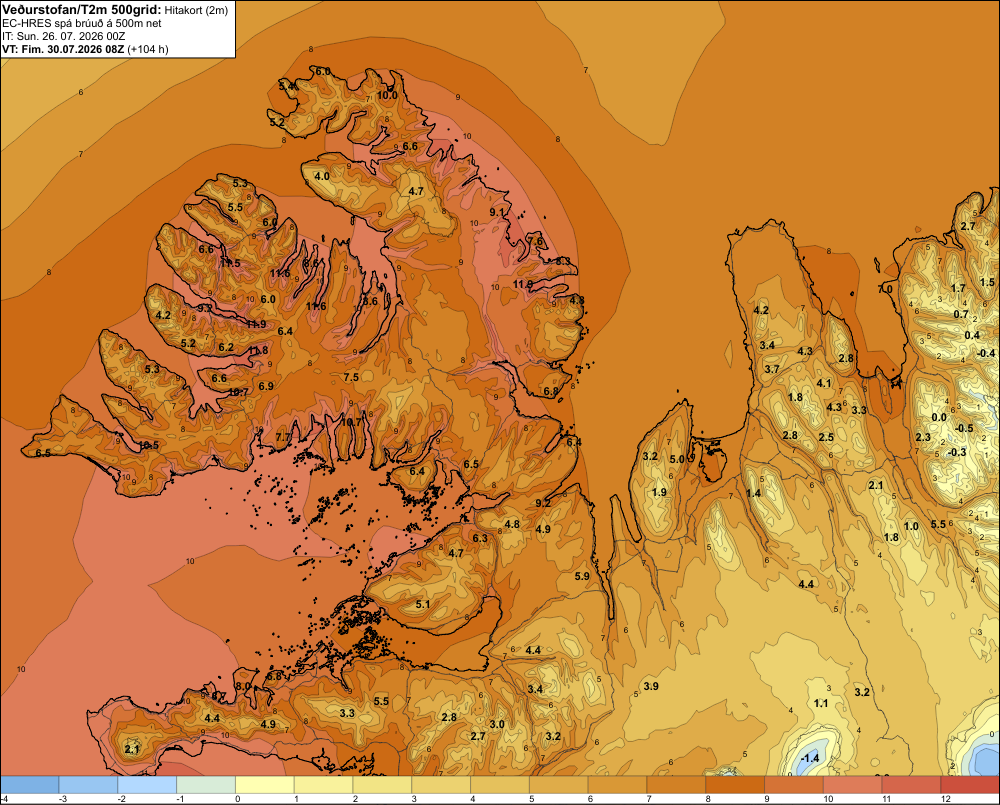This screenshot has width=1000, height=805.
Task: Click the '3.0' temperature value on the map
Action: 497,724
